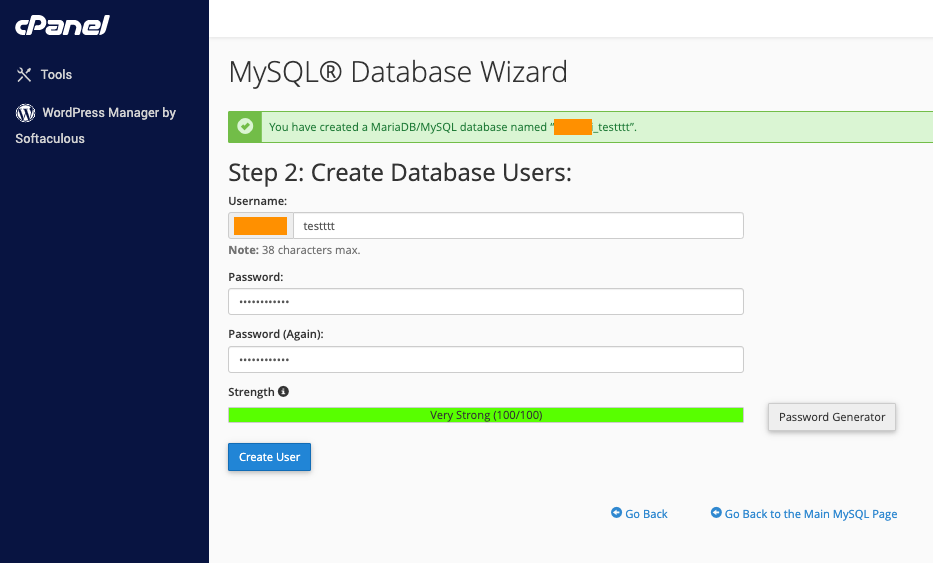The height and width of the screenshot is (563, 933).
Task: Click the 38 characters max note
Action: tap(295, 250)
